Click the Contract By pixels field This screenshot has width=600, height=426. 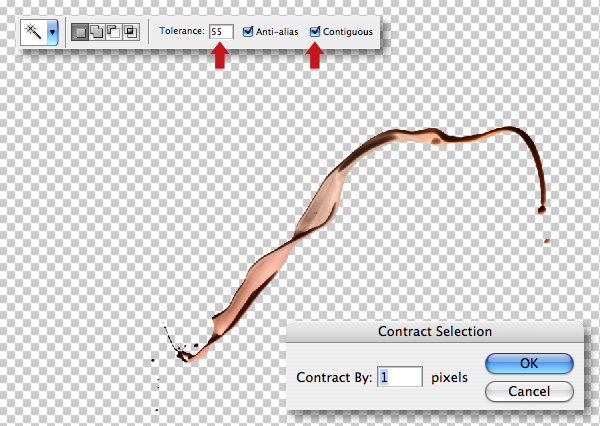click(x=400, y=377)
